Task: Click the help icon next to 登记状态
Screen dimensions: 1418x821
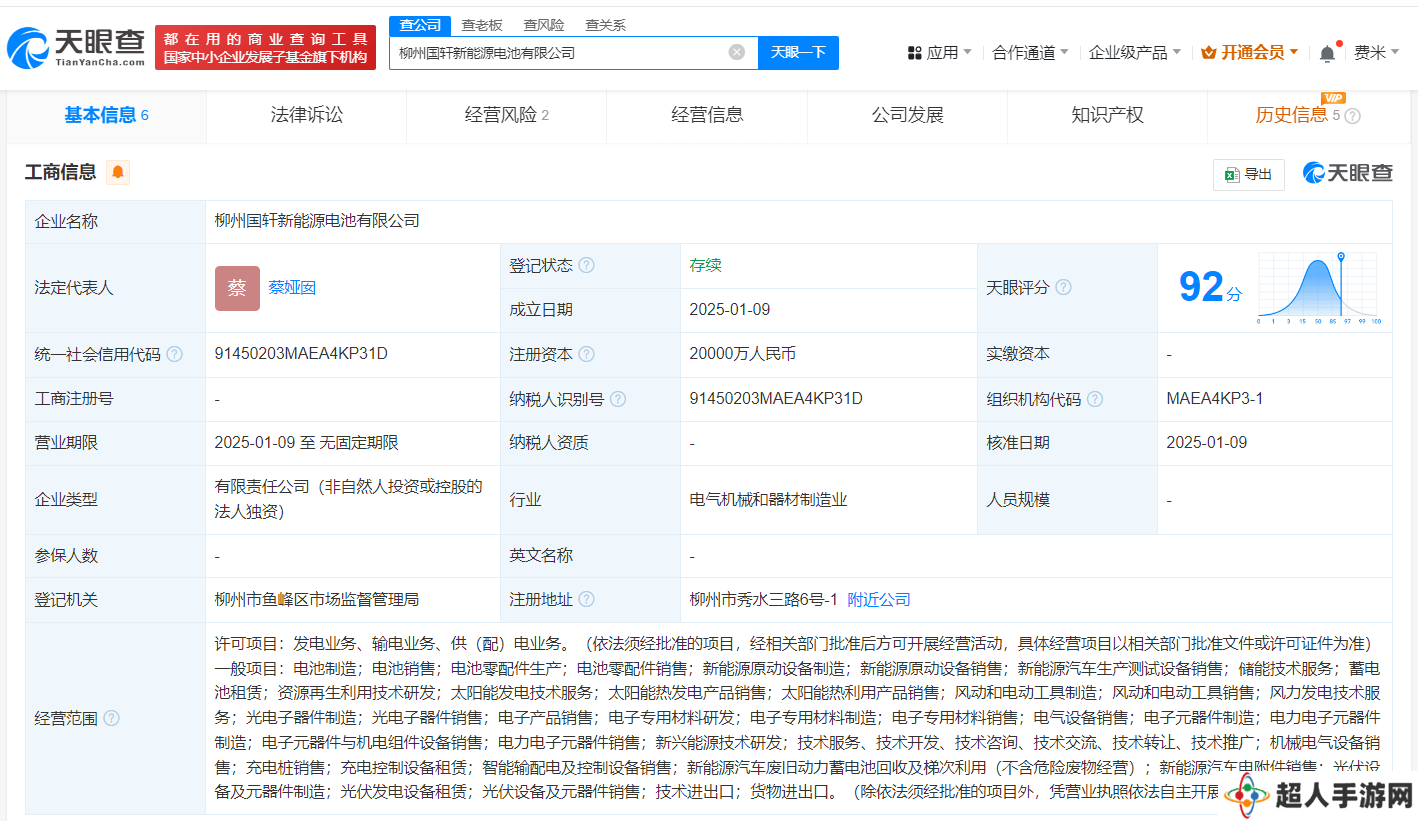Action: point(586,265)
